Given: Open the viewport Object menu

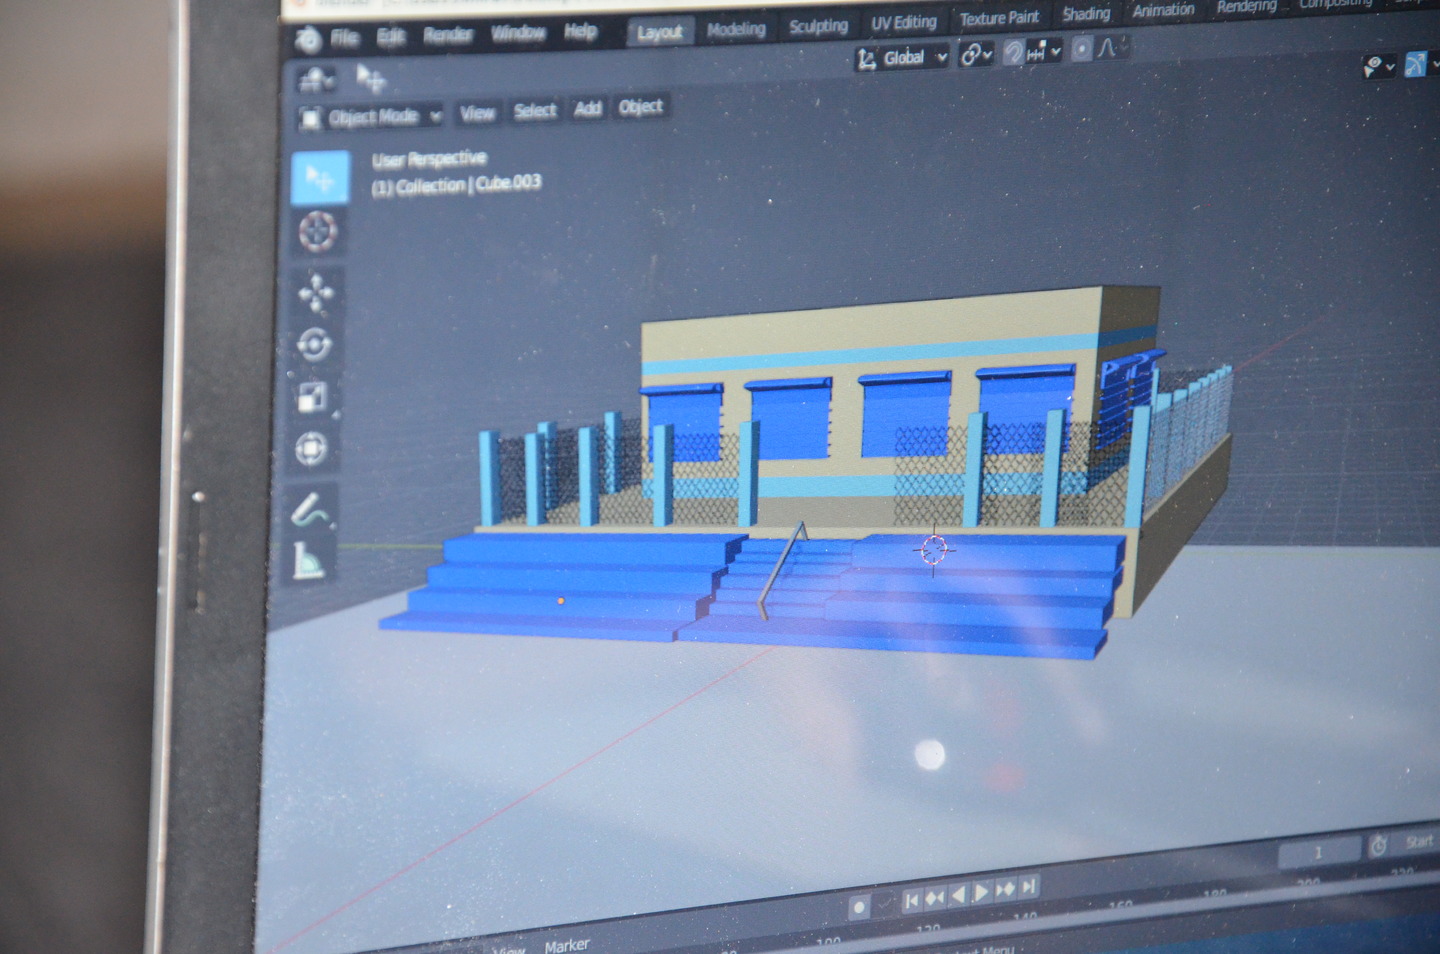Looking at the screenshot, I should point(640,106).
